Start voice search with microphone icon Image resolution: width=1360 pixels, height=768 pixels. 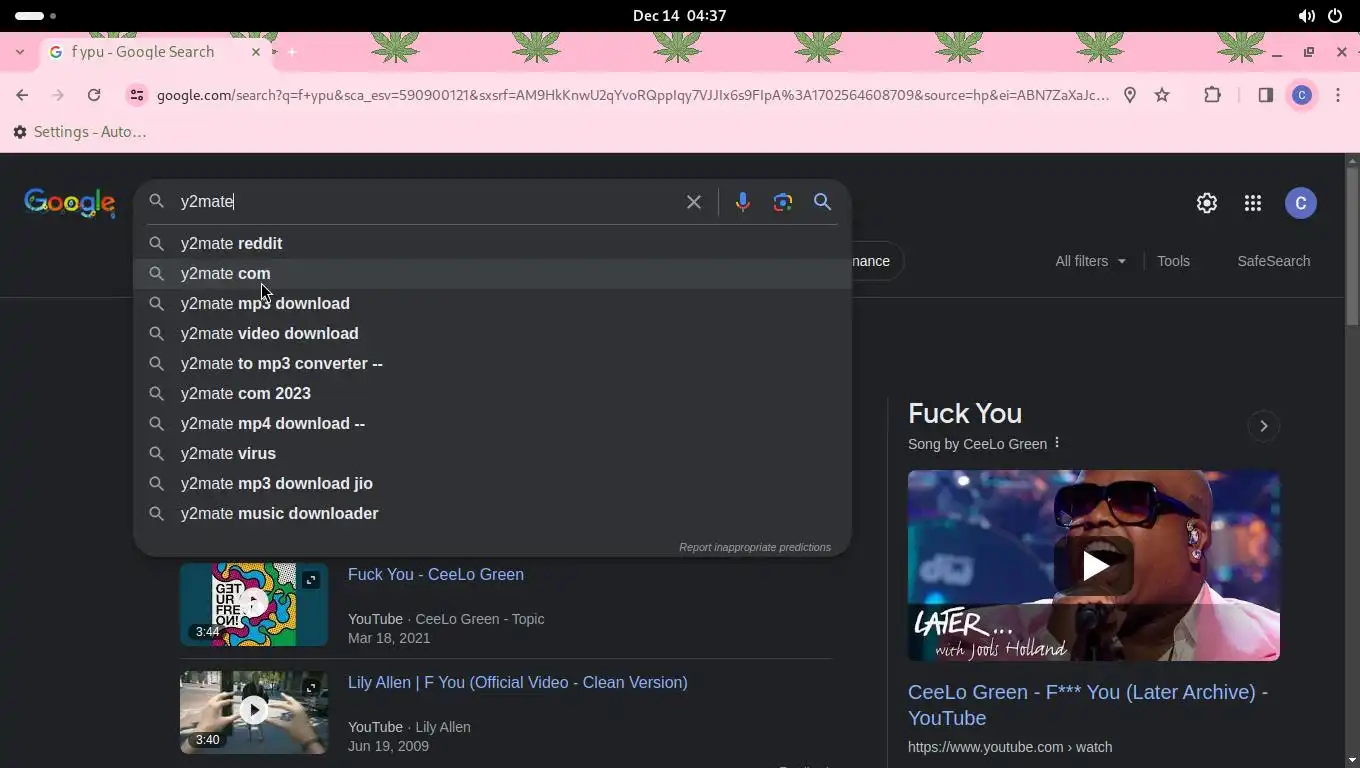742,202
